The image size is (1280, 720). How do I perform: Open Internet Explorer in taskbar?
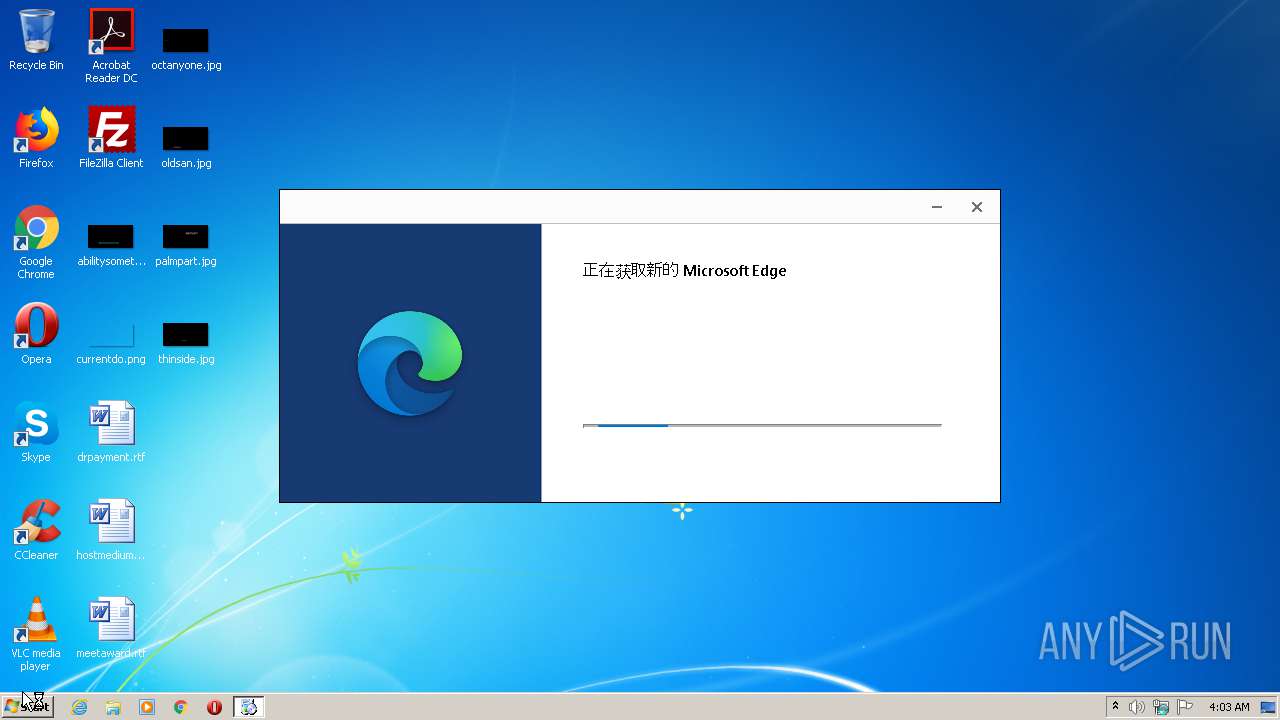click(x=79, y=707)
